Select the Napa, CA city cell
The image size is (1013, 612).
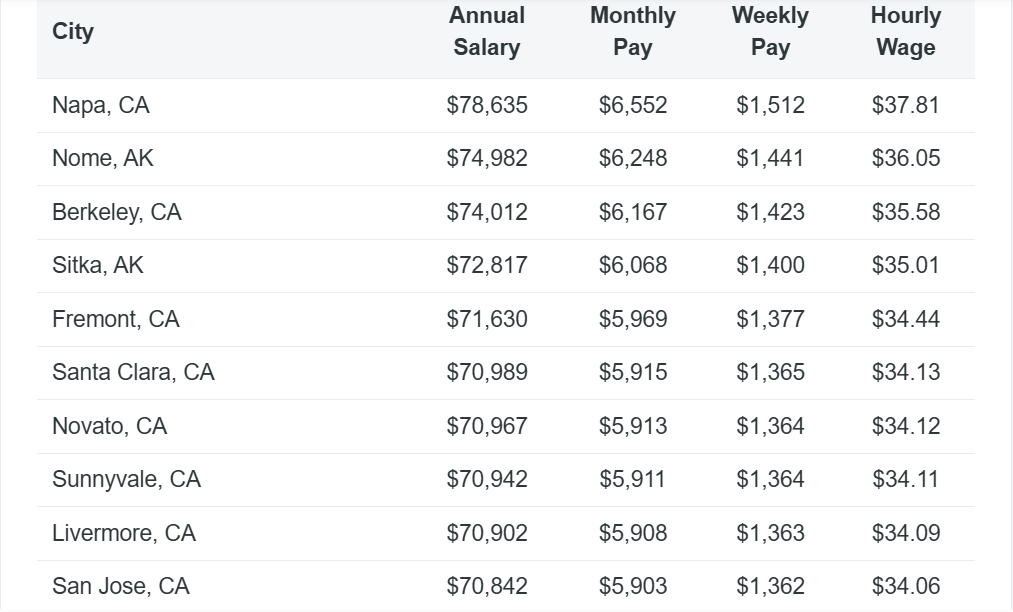coord(101,105)
